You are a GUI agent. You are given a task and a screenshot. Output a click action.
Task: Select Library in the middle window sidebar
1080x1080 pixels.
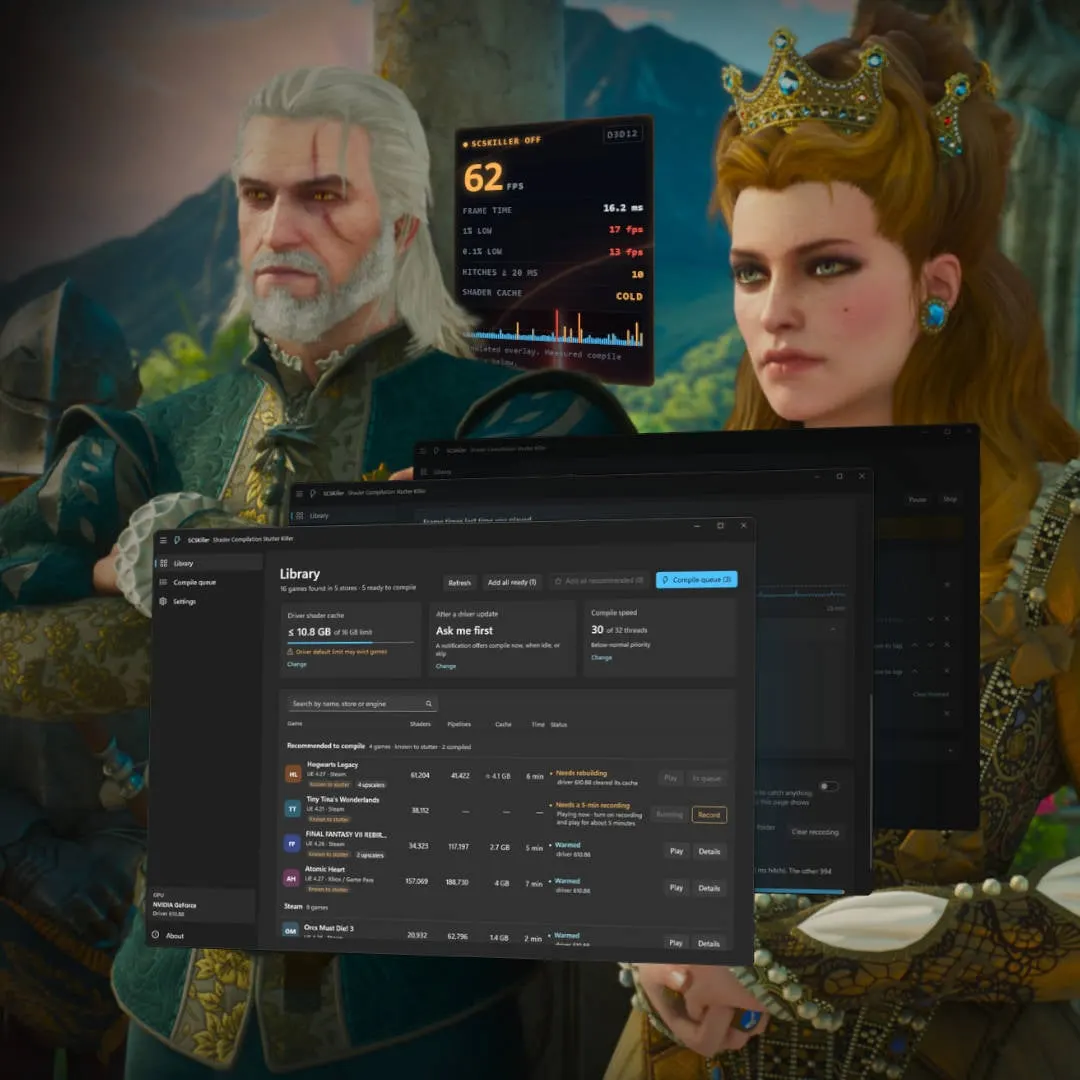[318, 515]
